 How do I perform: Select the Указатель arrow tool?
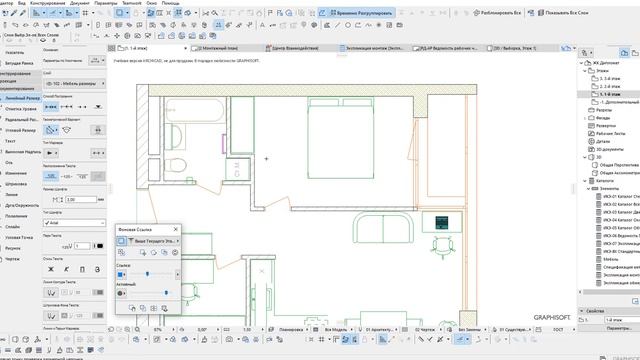coord(15,53)
